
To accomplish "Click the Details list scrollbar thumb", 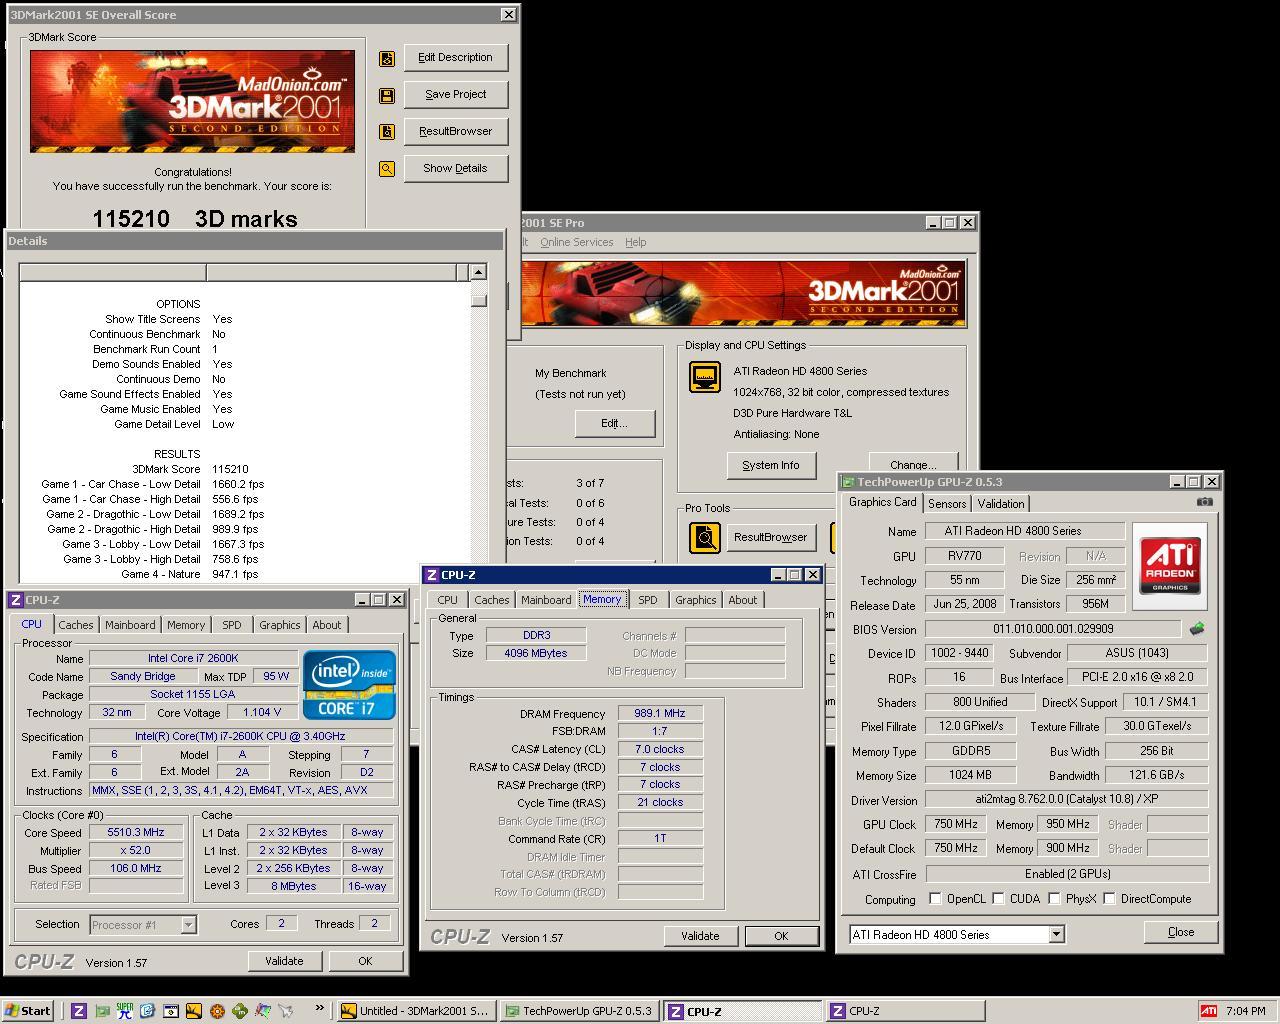I will [x=478, y=299].
